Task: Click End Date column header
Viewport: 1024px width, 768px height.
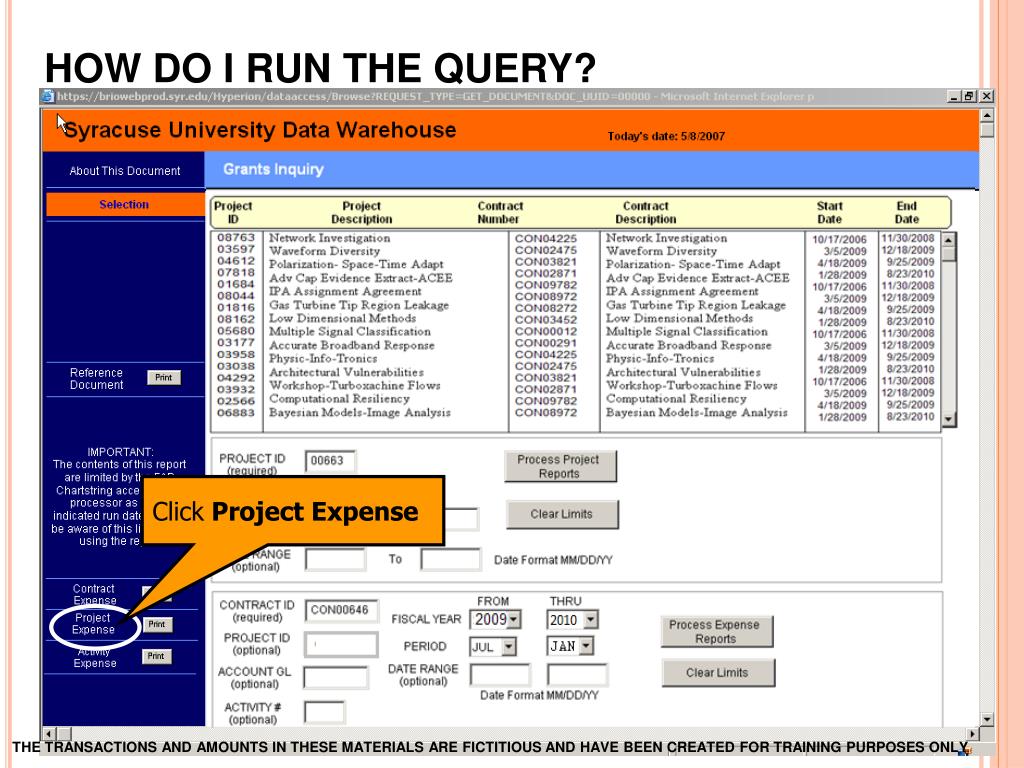Action: [x=906, y=212]
